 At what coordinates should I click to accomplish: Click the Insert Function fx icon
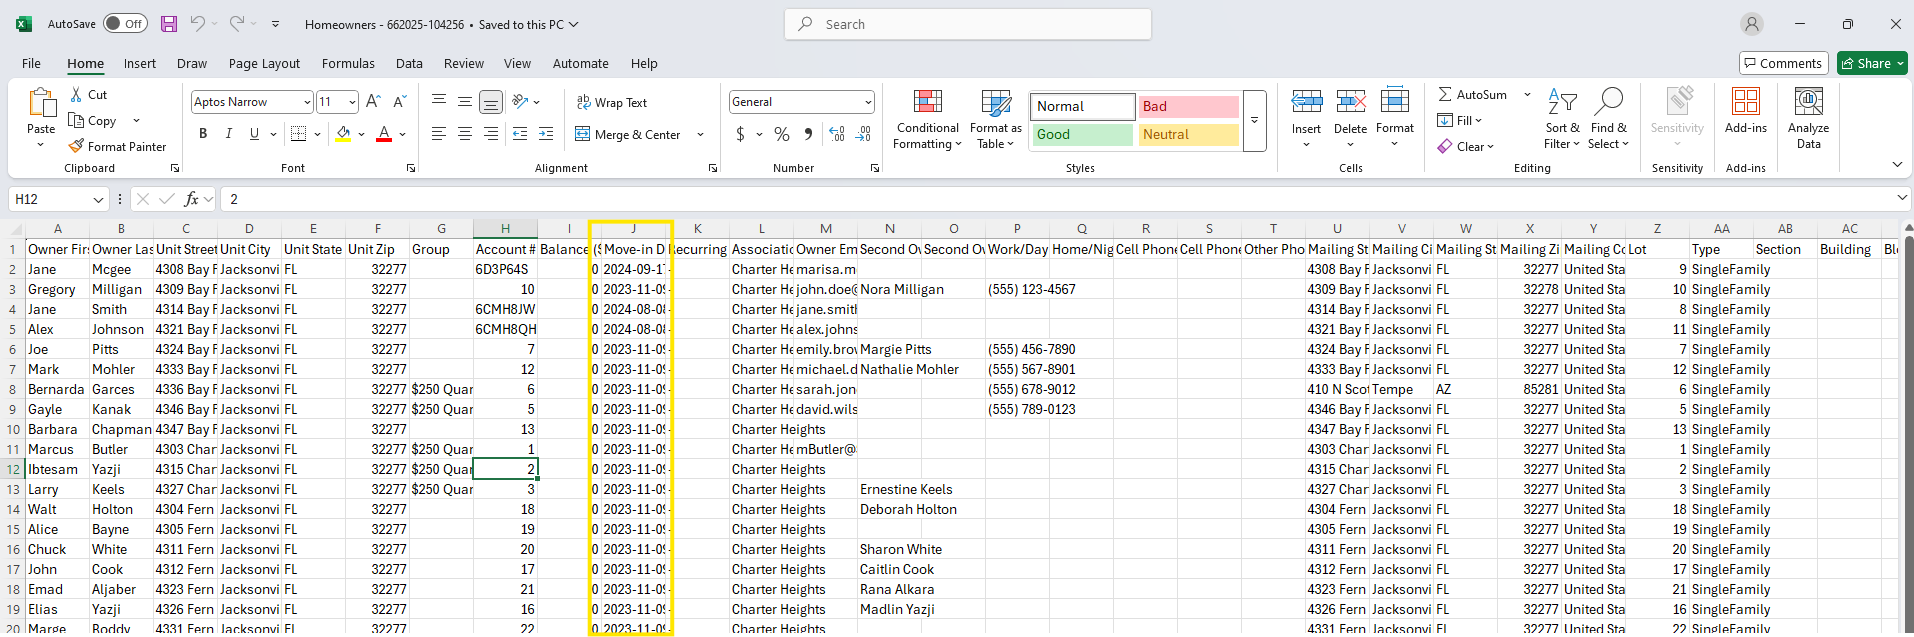point(191,199)
